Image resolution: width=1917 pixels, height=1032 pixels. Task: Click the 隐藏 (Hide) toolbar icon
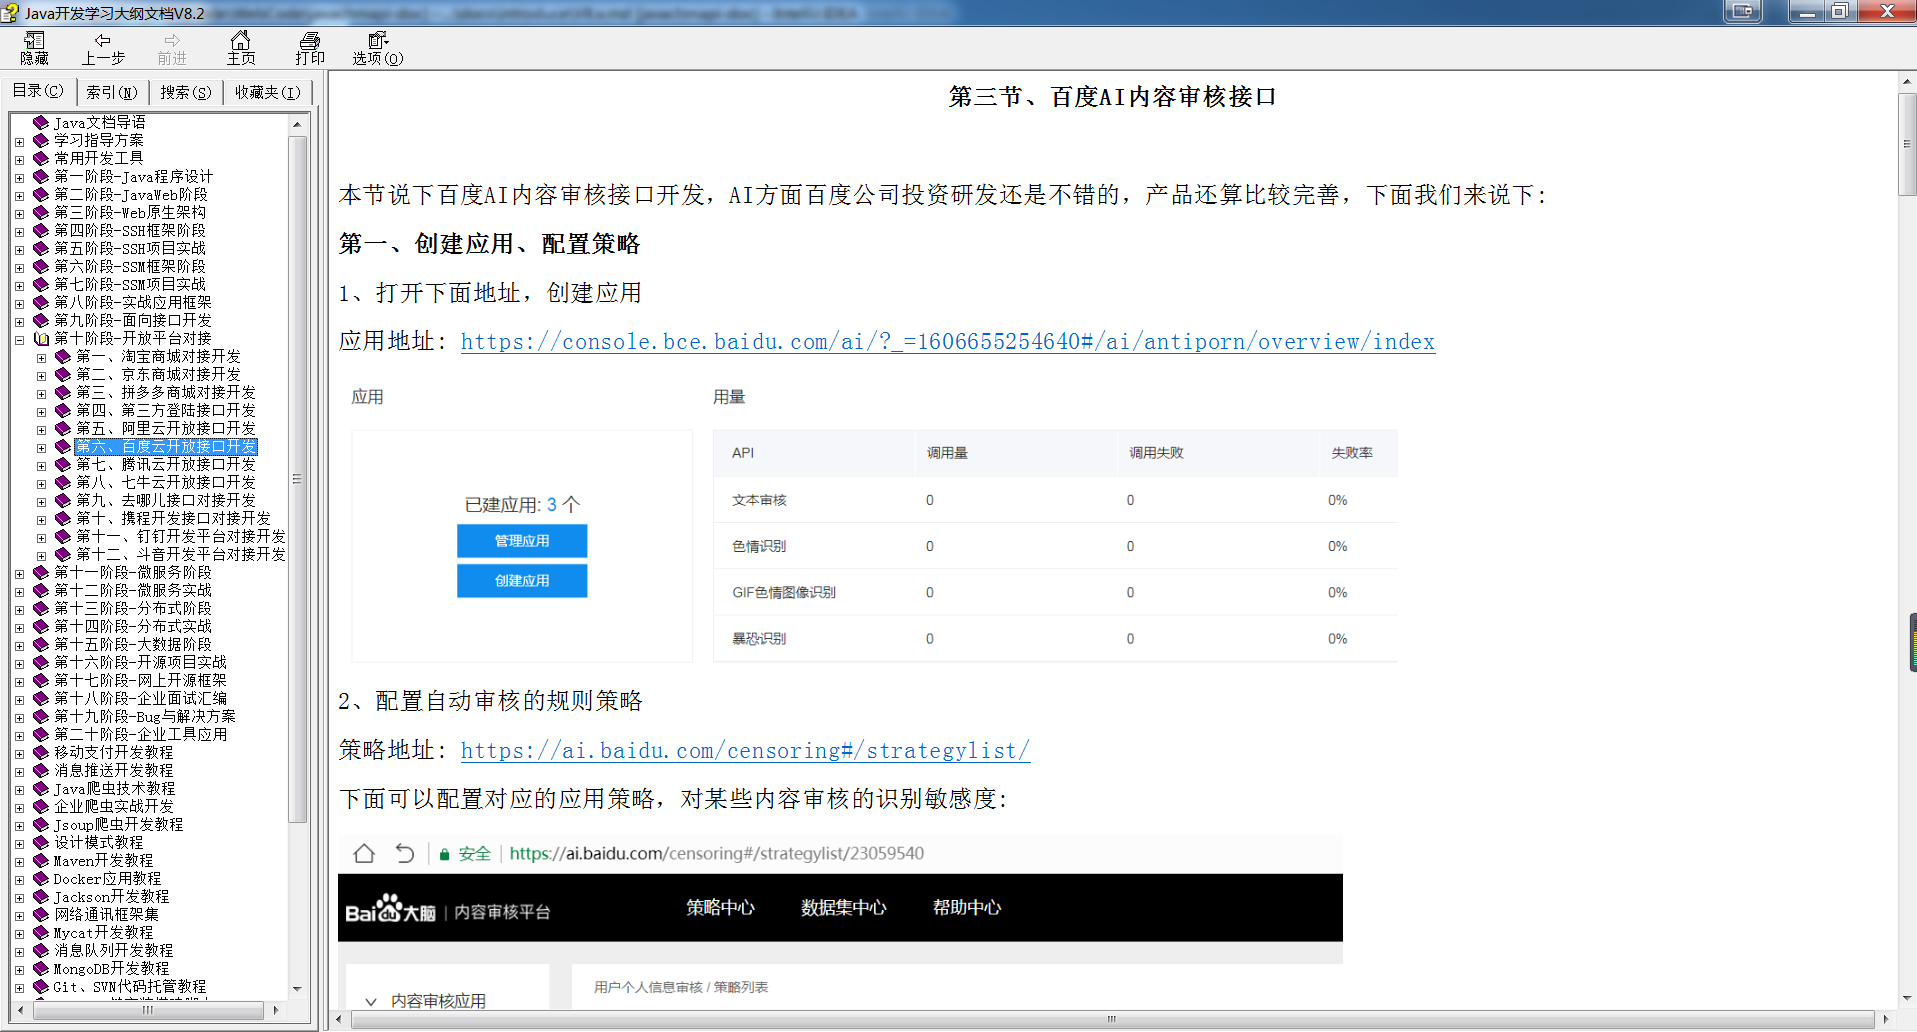point(34,48)
